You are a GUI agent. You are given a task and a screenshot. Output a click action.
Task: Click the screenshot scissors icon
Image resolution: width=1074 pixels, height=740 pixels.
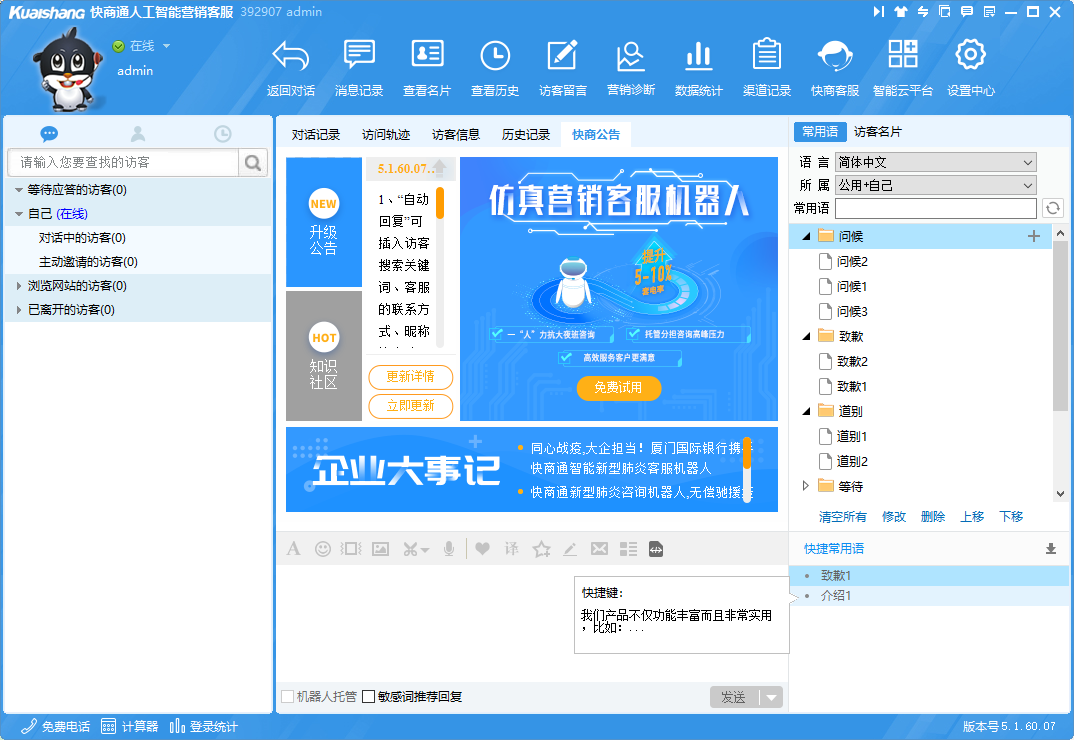[x=411, y=549]
